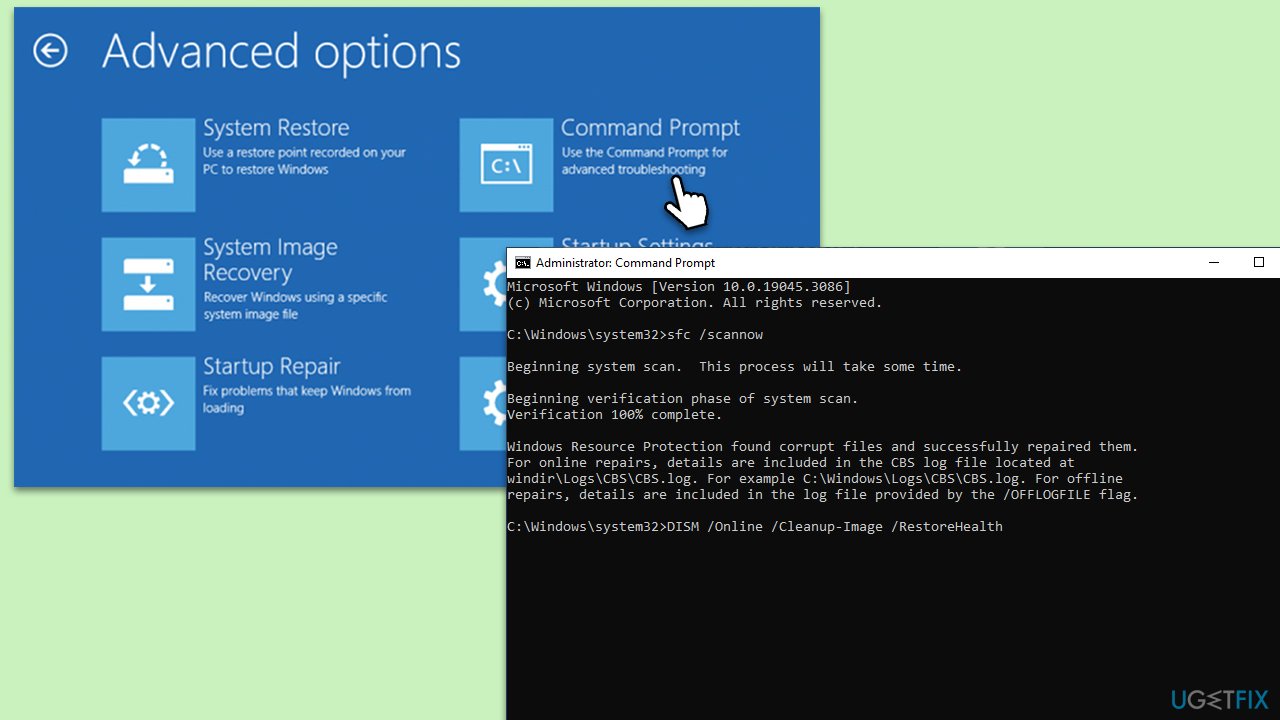This screenshot has width=1280, height=720.
Task: Click 'Recover Windows using a specific' description
Action: (295, 305)
